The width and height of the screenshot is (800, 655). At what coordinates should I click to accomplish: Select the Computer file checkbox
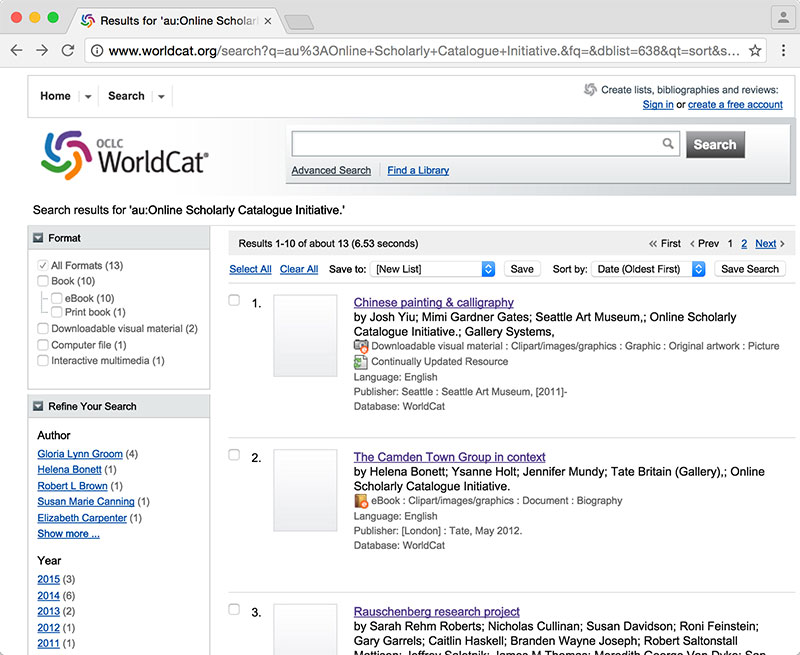point(43,345)
